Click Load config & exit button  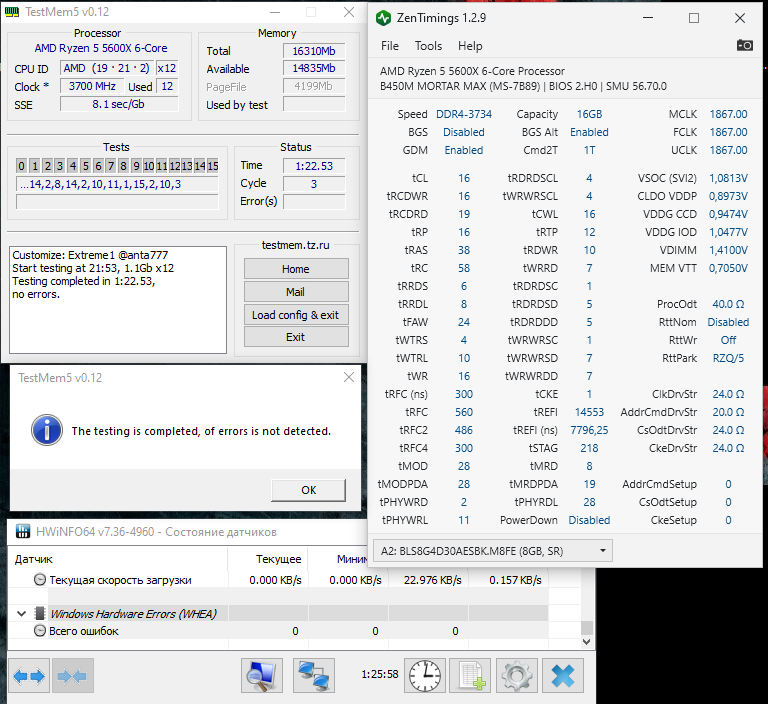point(296,315)
